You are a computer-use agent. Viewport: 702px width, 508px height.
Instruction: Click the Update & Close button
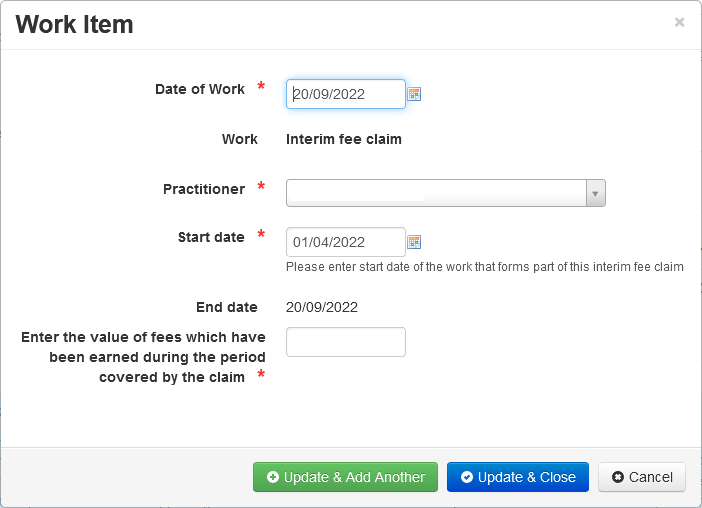coord(518,477)
